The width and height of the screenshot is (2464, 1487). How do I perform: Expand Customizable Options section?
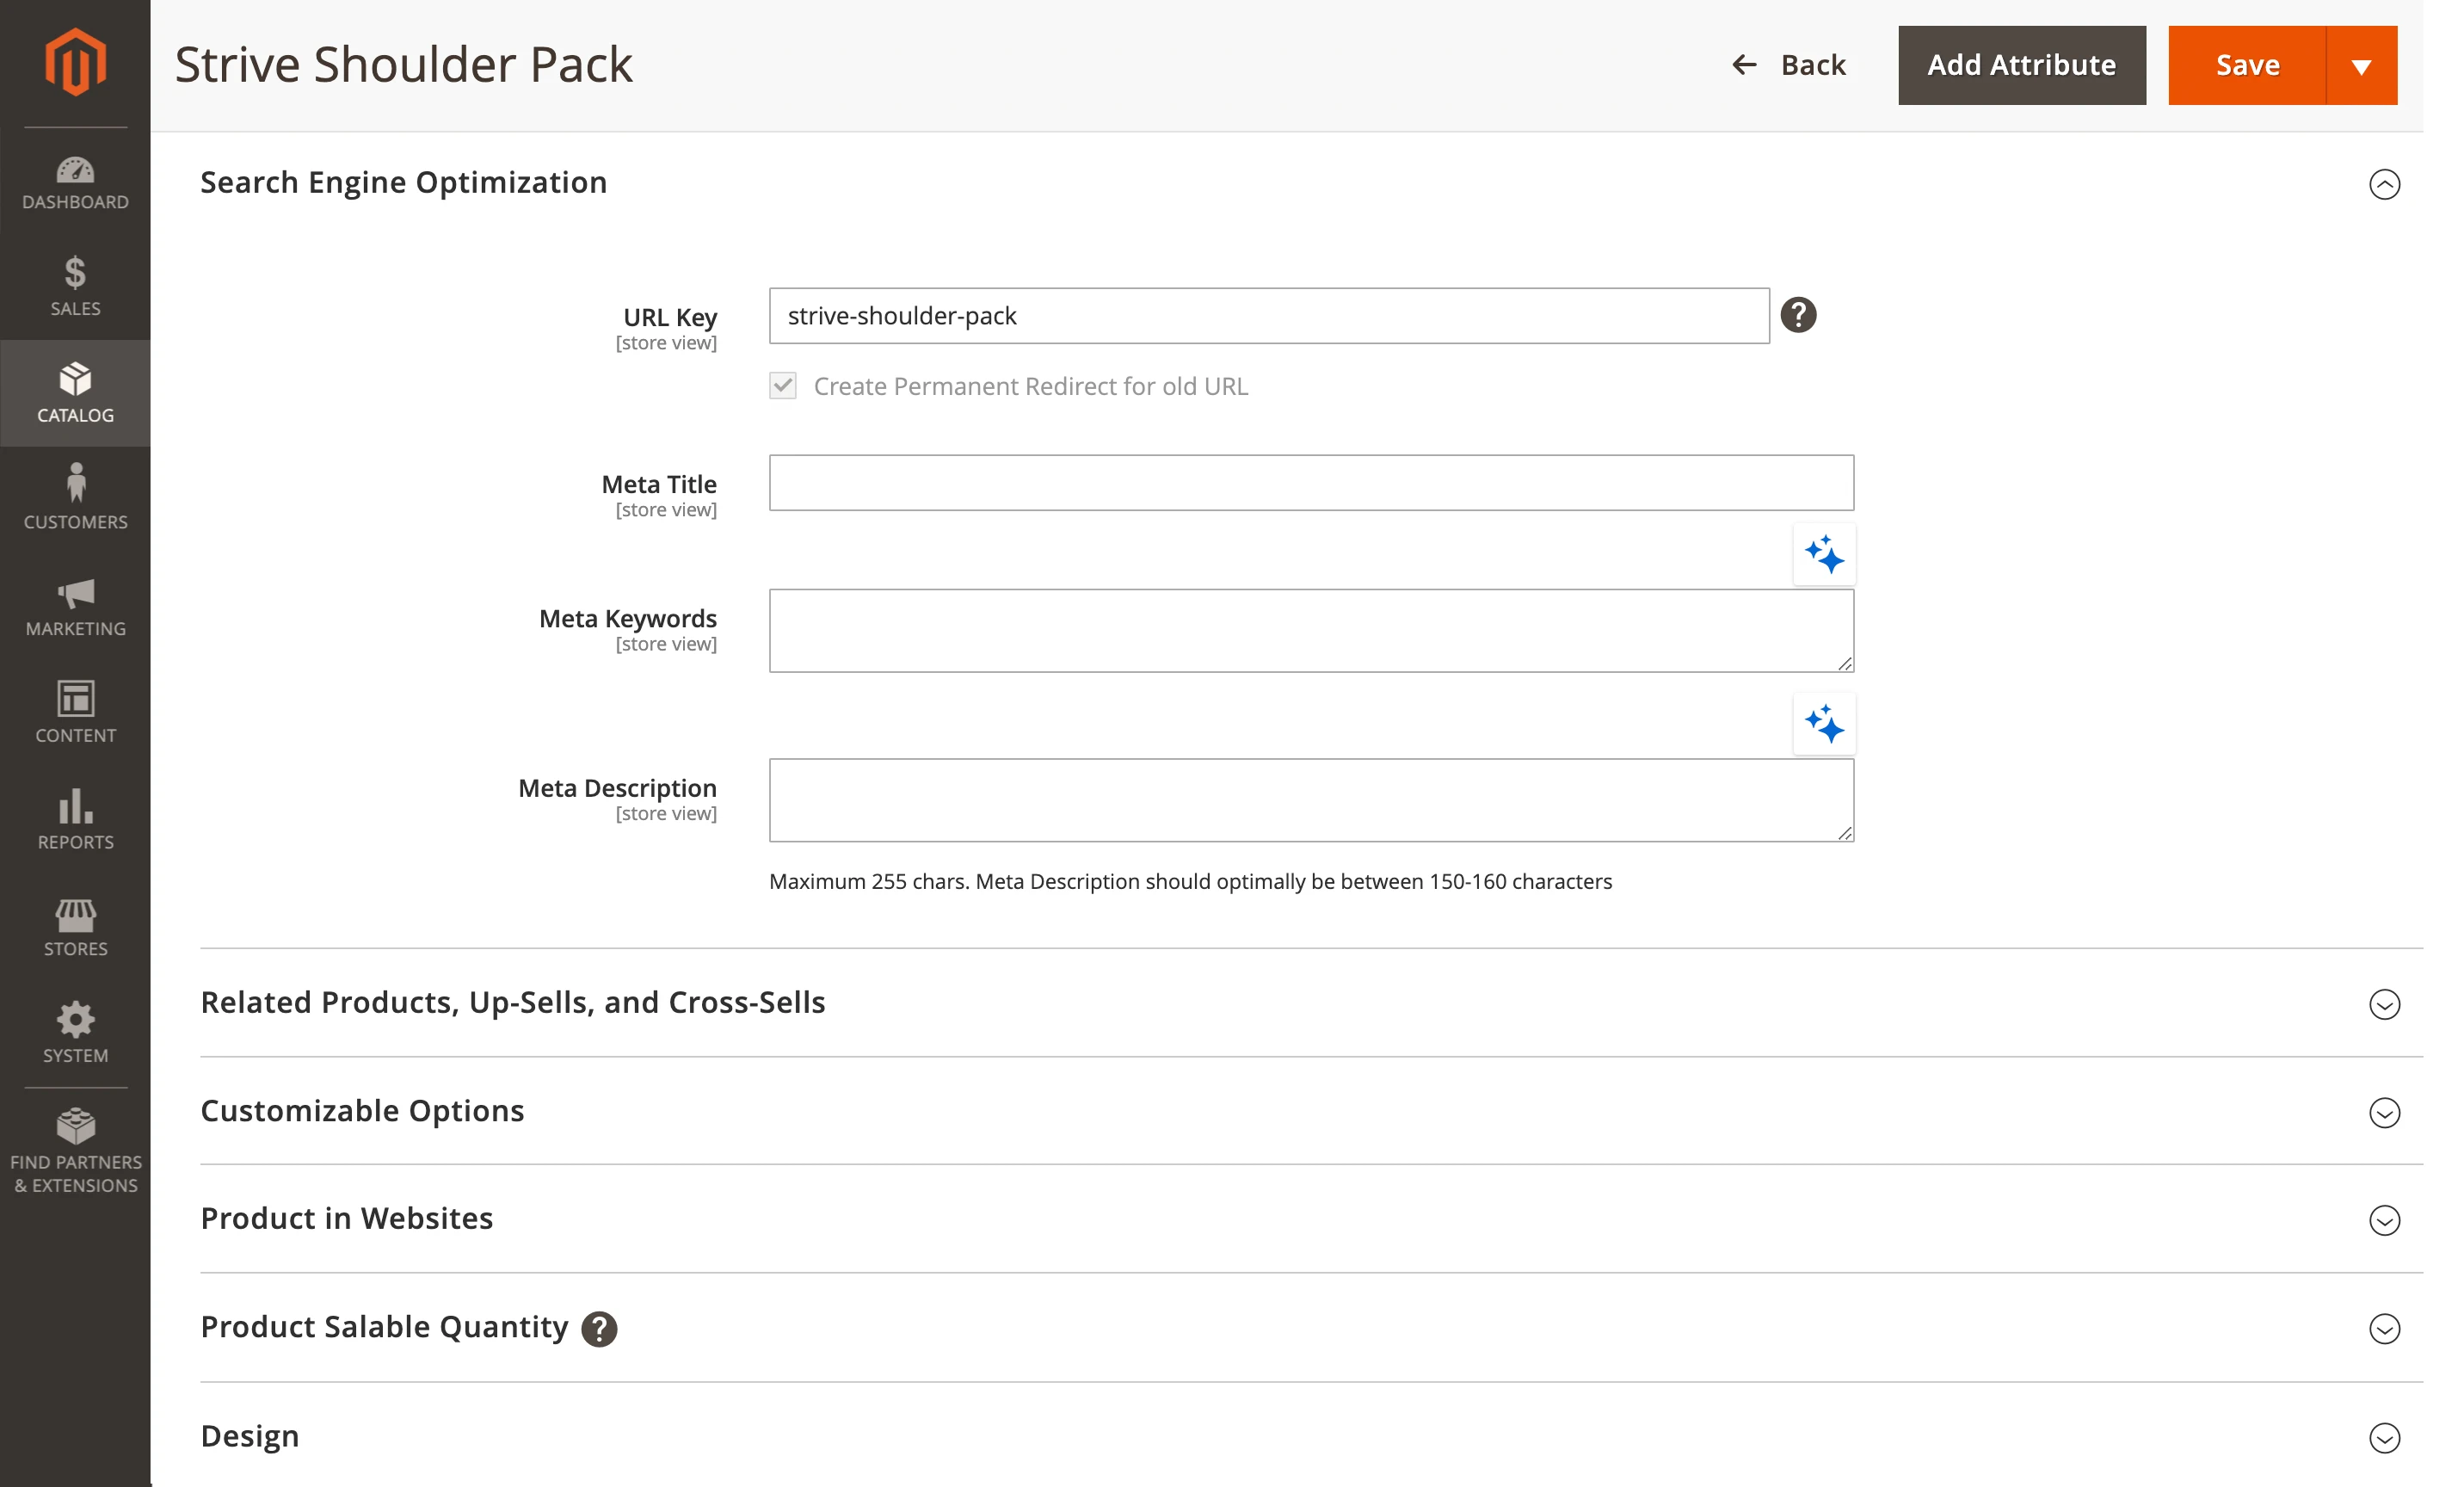[x=2383, y=1112]
